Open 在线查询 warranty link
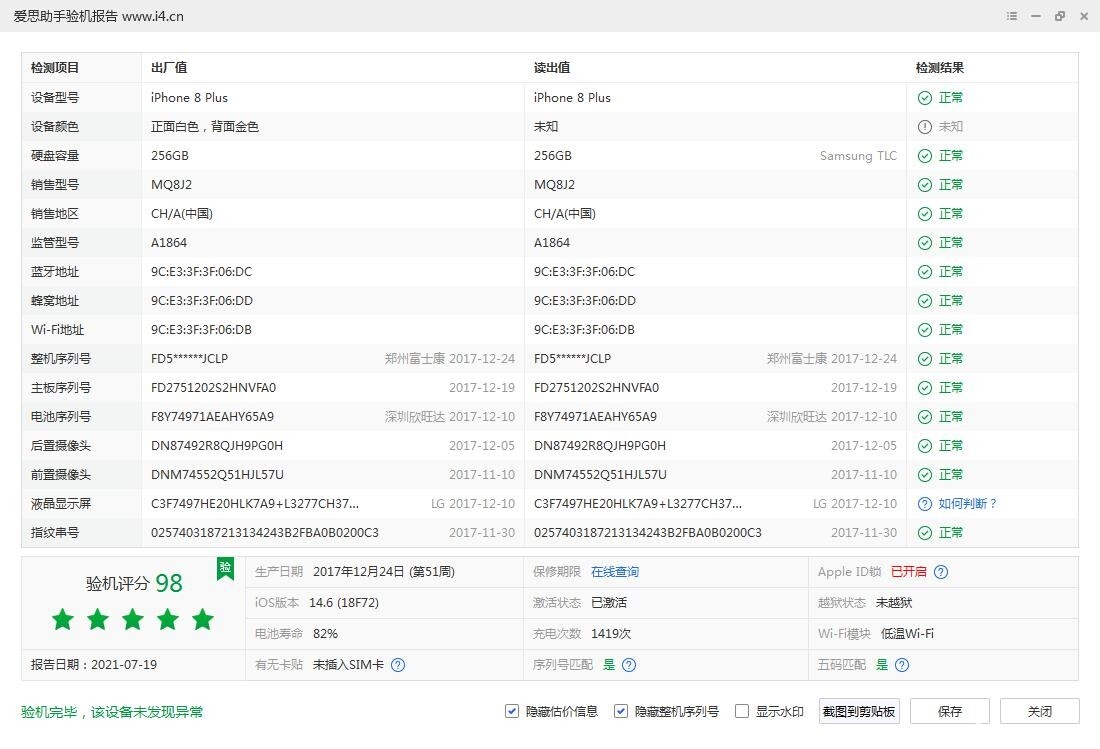 pos(615,572)
